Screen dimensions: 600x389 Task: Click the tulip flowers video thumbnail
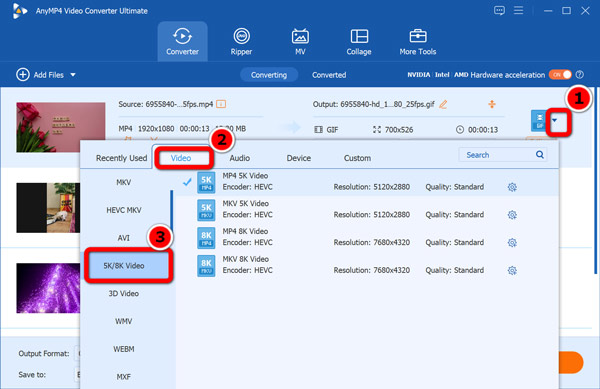60,127
